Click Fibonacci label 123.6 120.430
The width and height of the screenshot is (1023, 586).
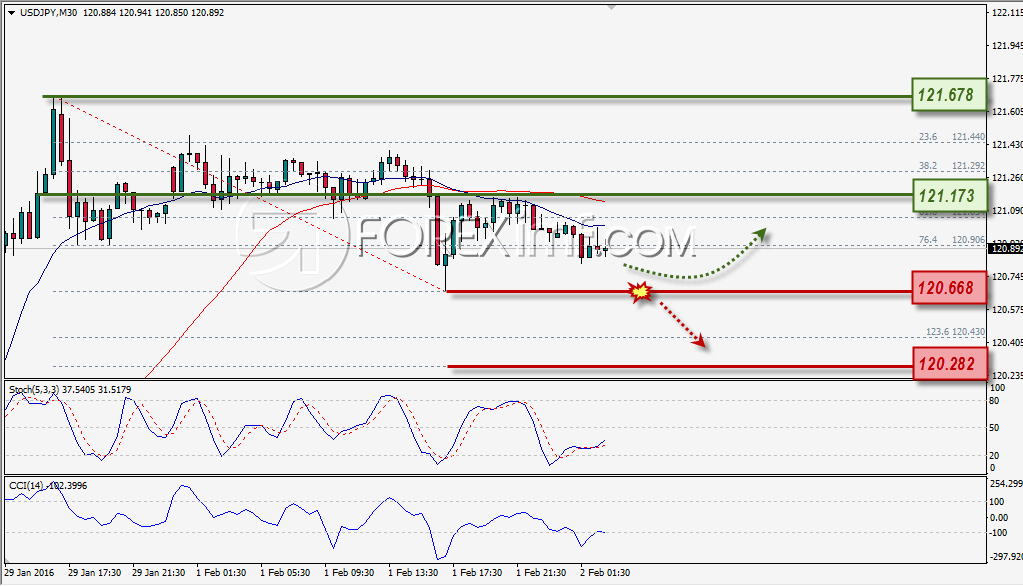coord(955,332)
